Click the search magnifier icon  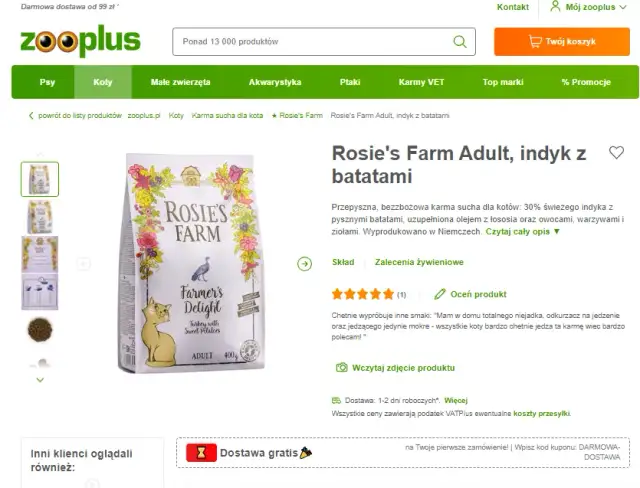click(x=460, y=42)
